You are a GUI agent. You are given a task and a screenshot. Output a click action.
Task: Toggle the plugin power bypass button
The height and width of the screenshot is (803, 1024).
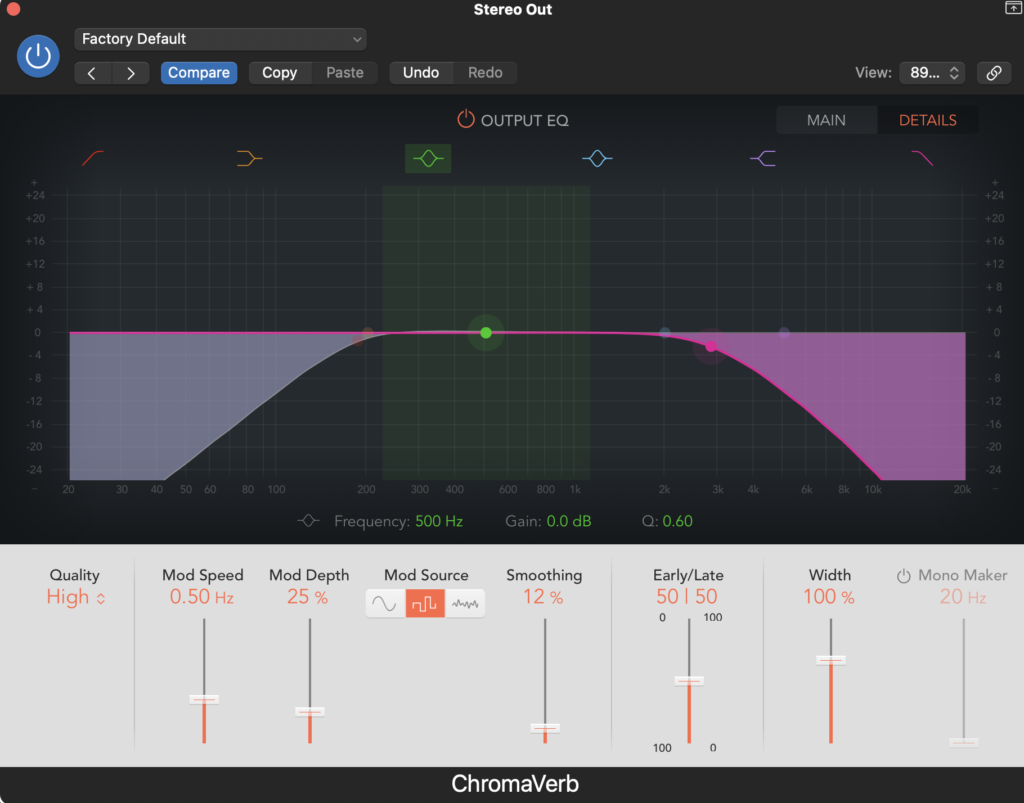[38, 56]
